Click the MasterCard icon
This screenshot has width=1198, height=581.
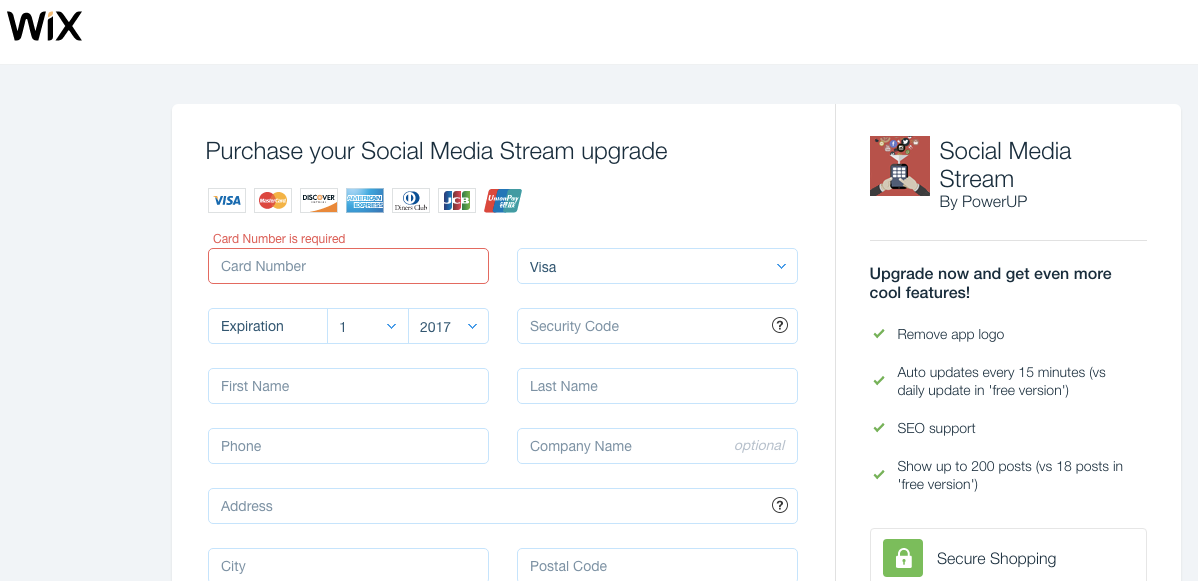pos(273,201)
